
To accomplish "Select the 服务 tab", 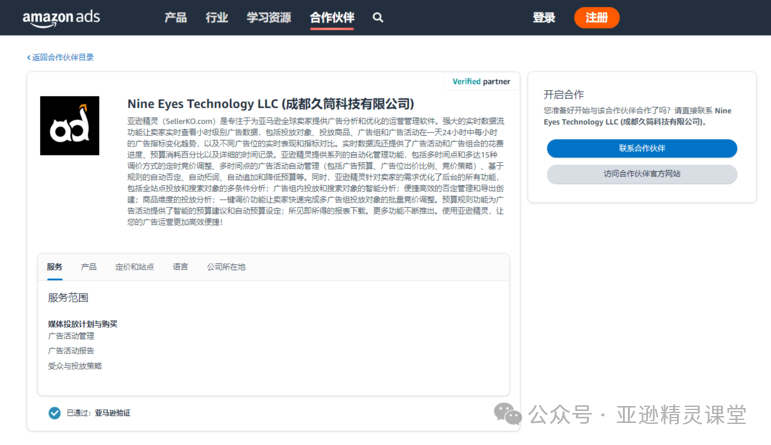I will [x=55, y=267].
